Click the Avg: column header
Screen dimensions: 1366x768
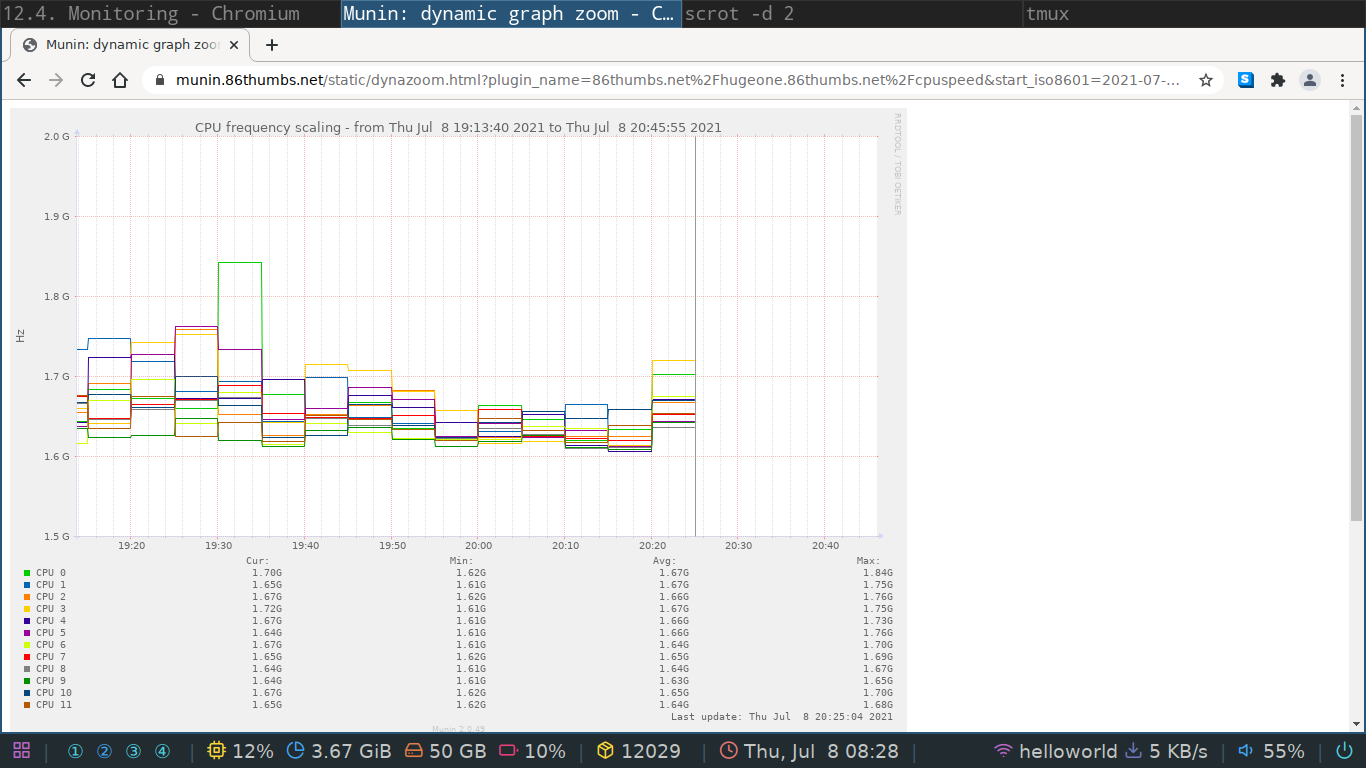tap(665, 561)
